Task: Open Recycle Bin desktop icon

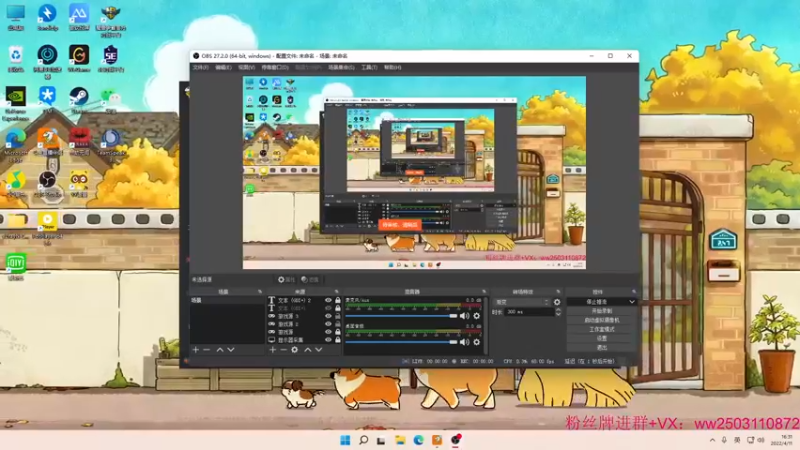Action: 16,59
